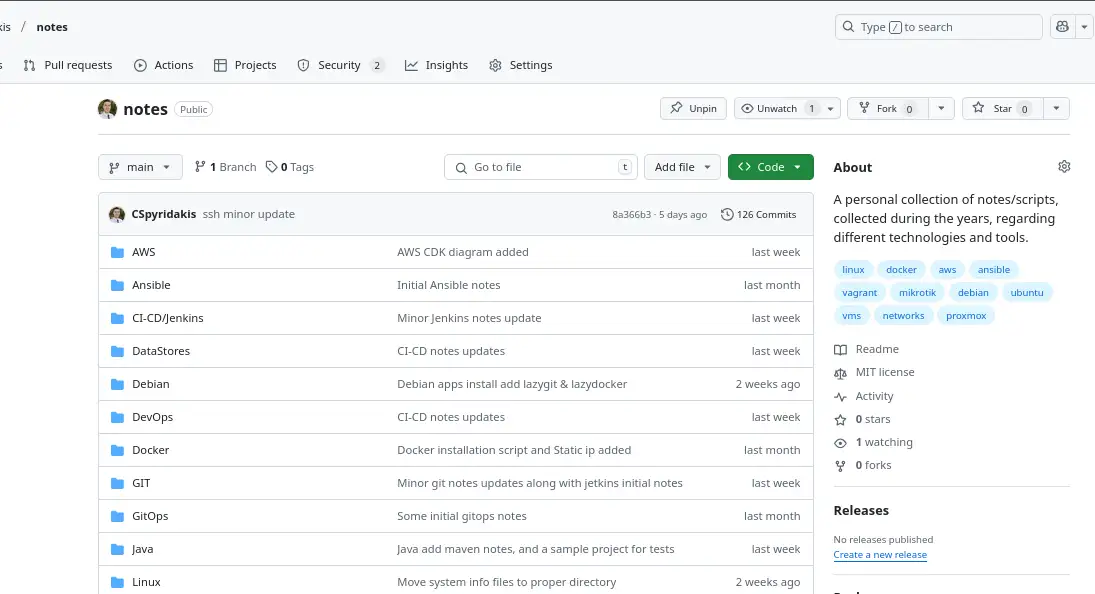
Task: Click the Create a new release link
Action: tap(880, 554)
